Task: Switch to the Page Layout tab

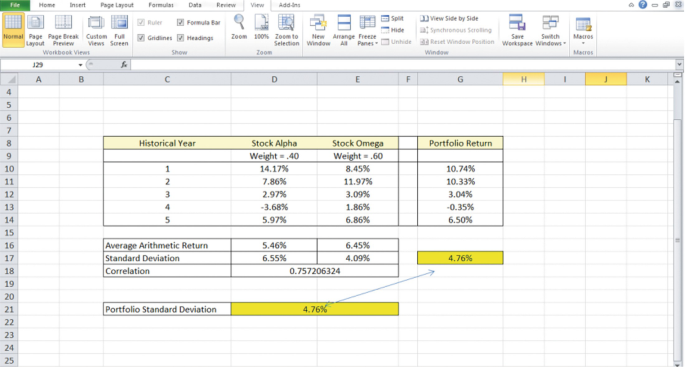Action: pyautogui.click(x=117, y=5)
